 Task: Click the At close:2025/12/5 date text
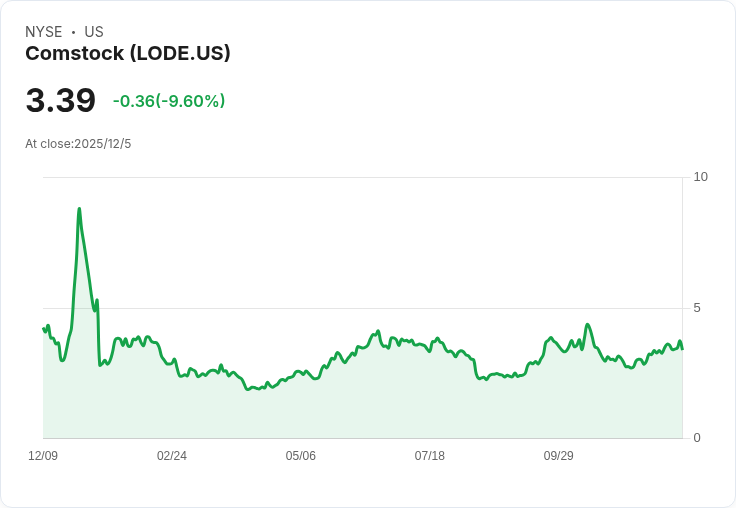pyautogui.click(x=78, y=144)
